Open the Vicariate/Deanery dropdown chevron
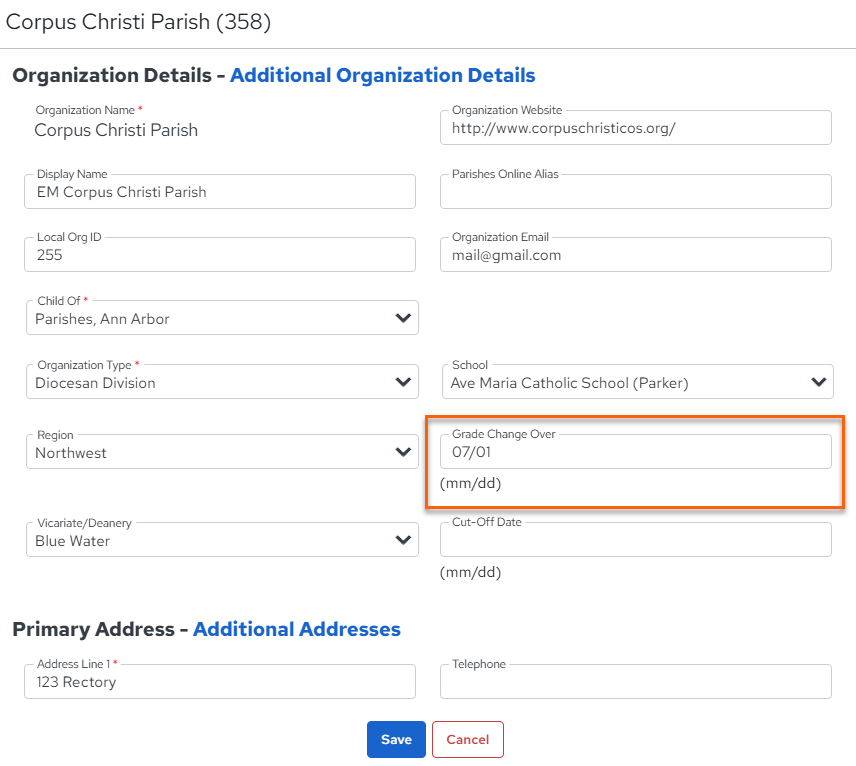The height and width of the screenshot is (766, 856). click(403, 539)
